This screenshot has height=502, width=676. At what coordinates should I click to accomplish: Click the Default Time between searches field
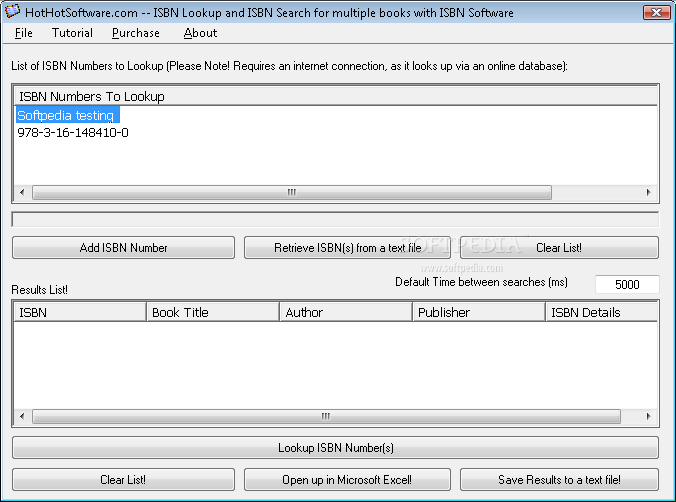point(627,284)
